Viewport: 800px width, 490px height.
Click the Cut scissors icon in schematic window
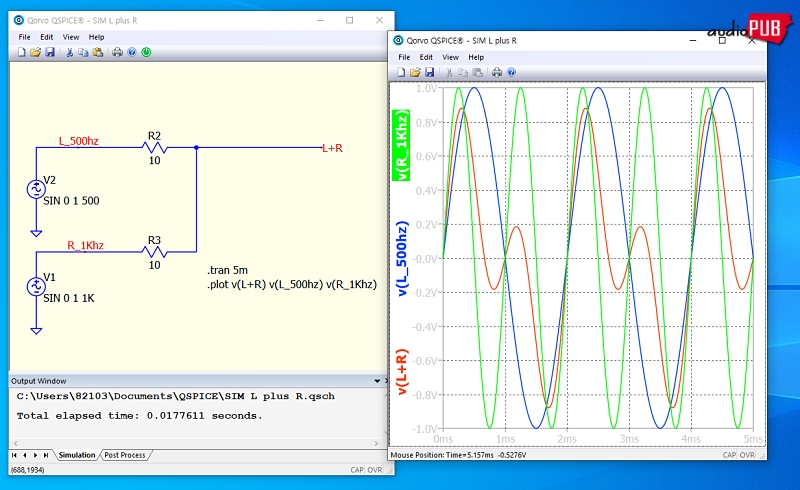coord(69,52)
